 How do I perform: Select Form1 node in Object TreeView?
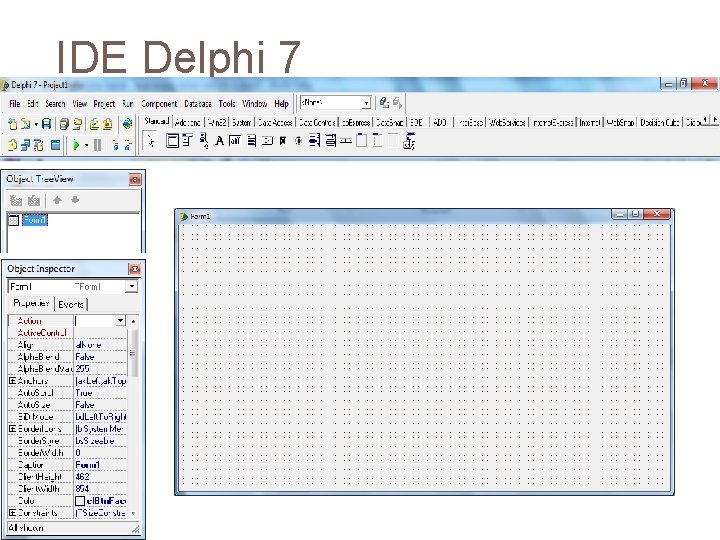[x=35, y=220]
